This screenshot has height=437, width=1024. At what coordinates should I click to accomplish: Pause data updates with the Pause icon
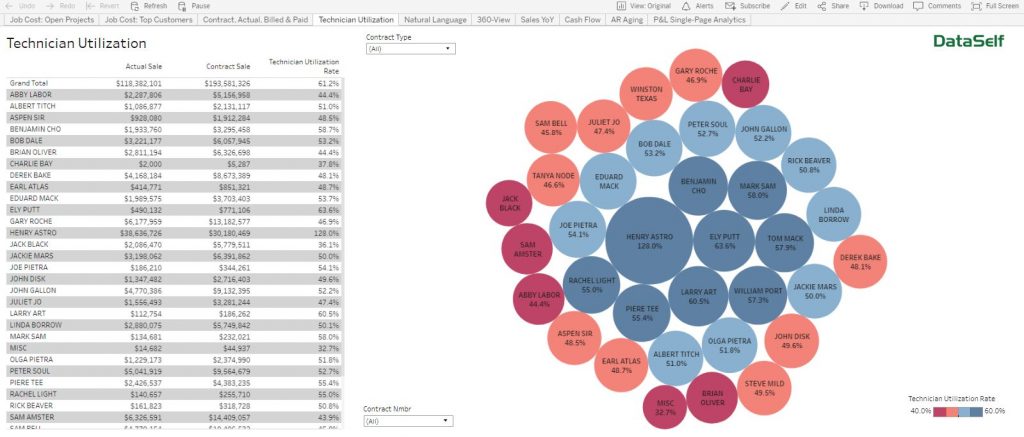181,5
